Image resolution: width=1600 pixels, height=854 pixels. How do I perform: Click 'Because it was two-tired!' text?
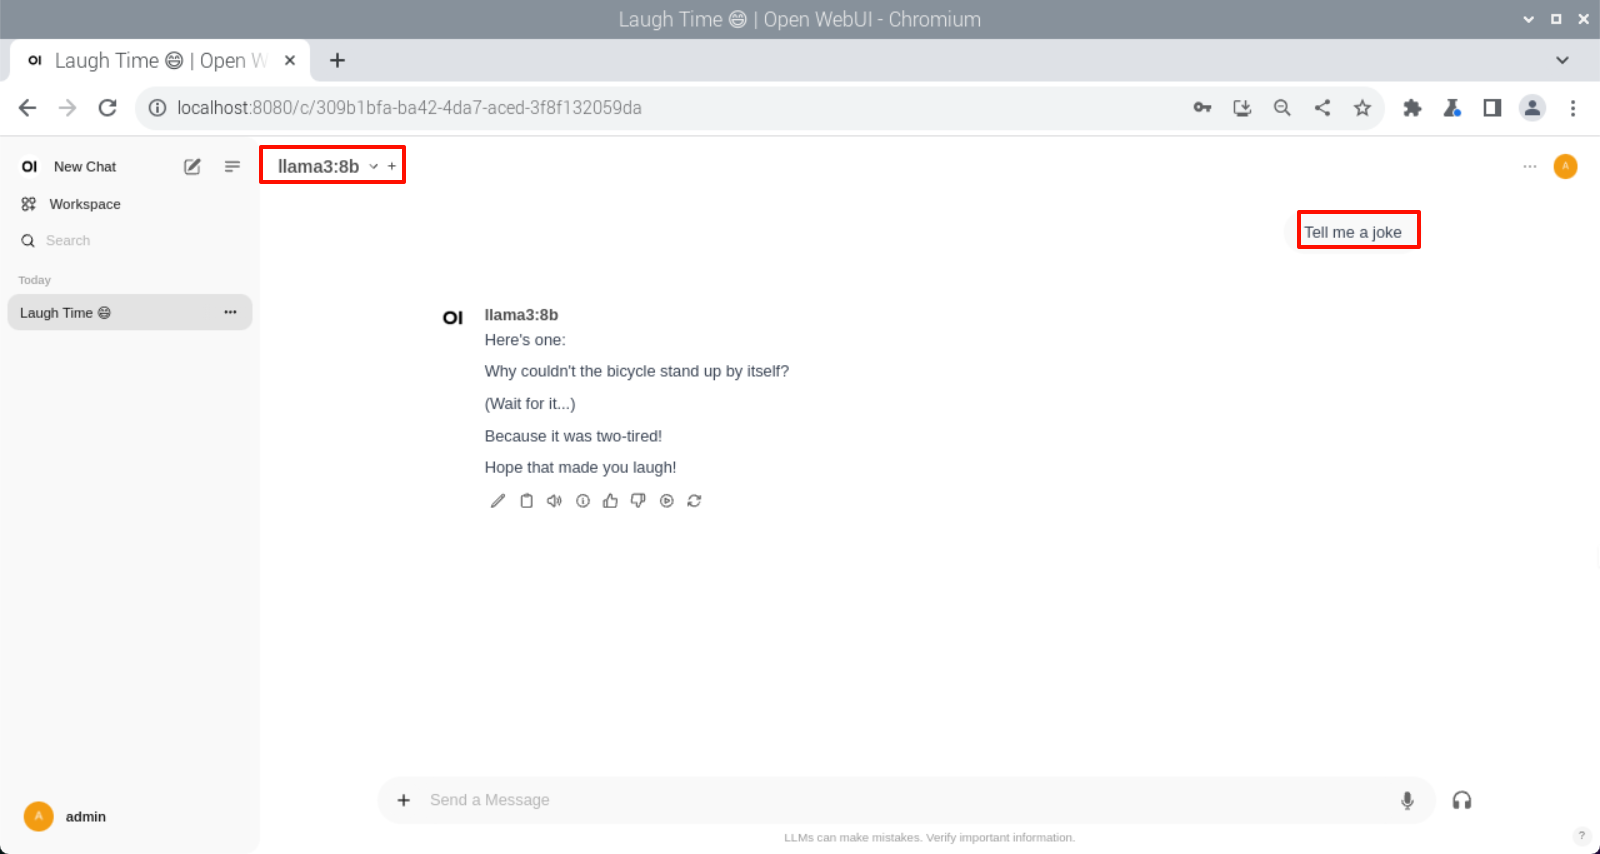573,436
